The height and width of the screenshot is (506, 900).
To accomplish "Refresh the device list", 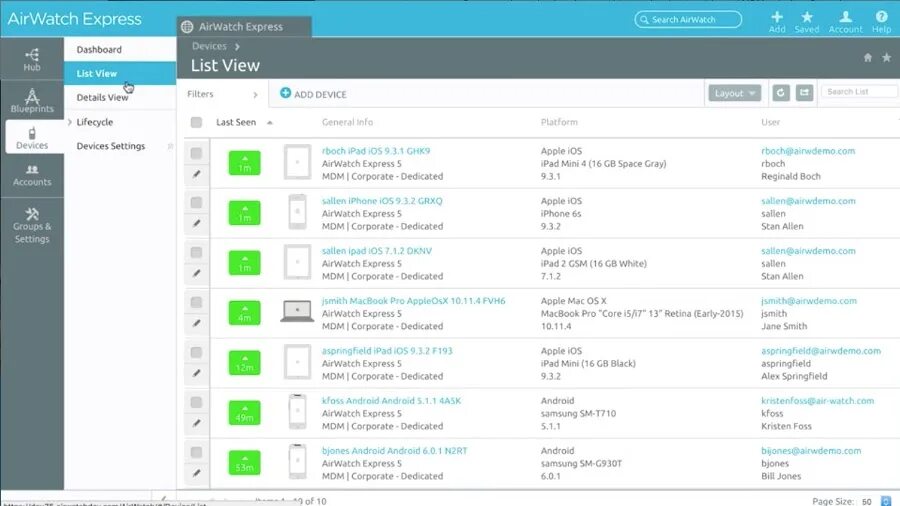I will tap(781, 93).
